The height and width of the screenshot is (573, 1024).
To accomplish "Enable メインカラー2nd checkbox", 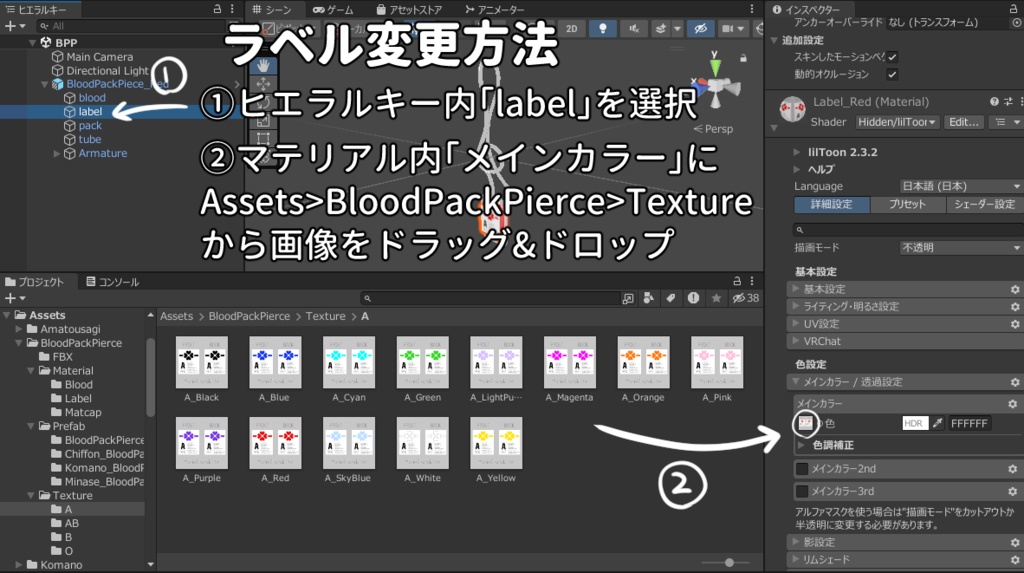I will [x=802, y=469].
